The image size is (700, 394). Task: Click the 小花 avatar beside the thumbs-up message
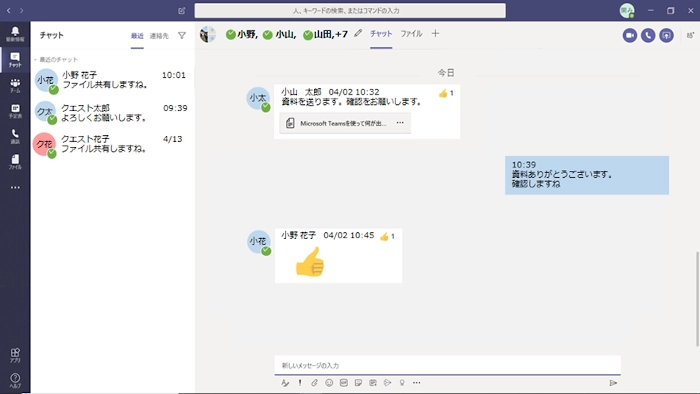(x=259, y=242)
